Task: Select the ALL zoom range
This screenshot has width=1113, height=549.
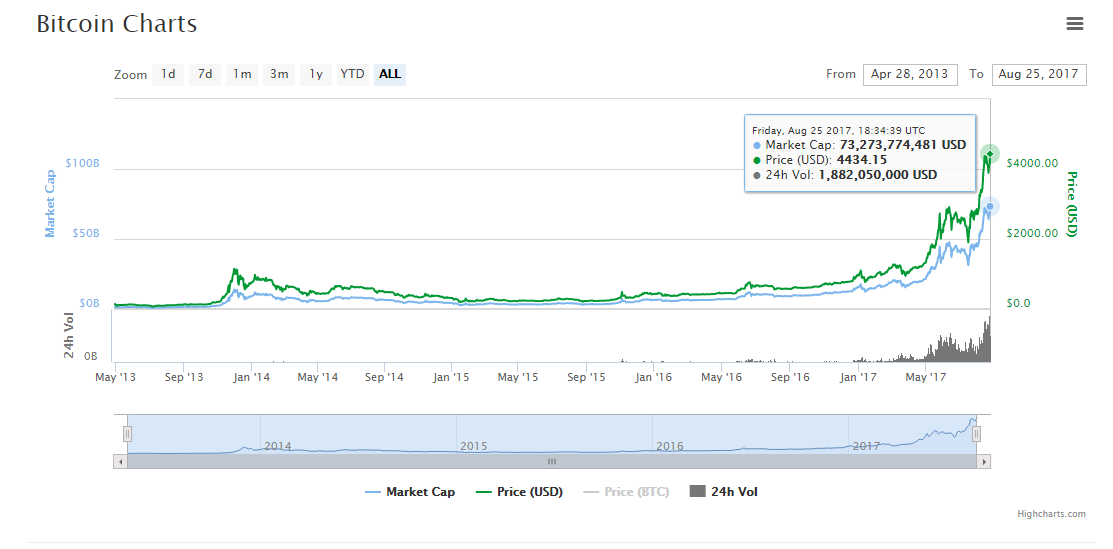Action: tap(390, 74)
